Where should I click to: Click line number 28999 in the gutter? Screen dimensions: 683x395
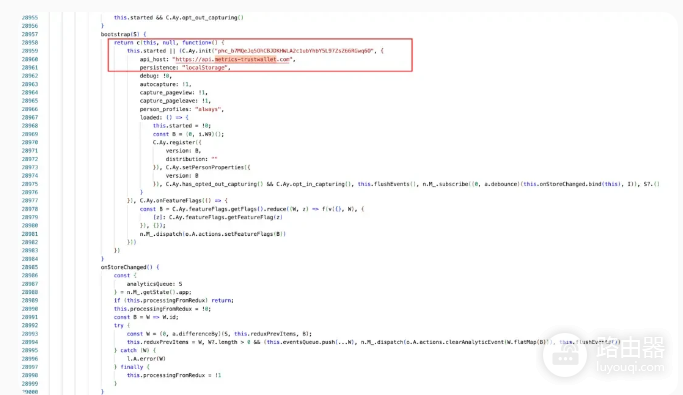point(30,384)
